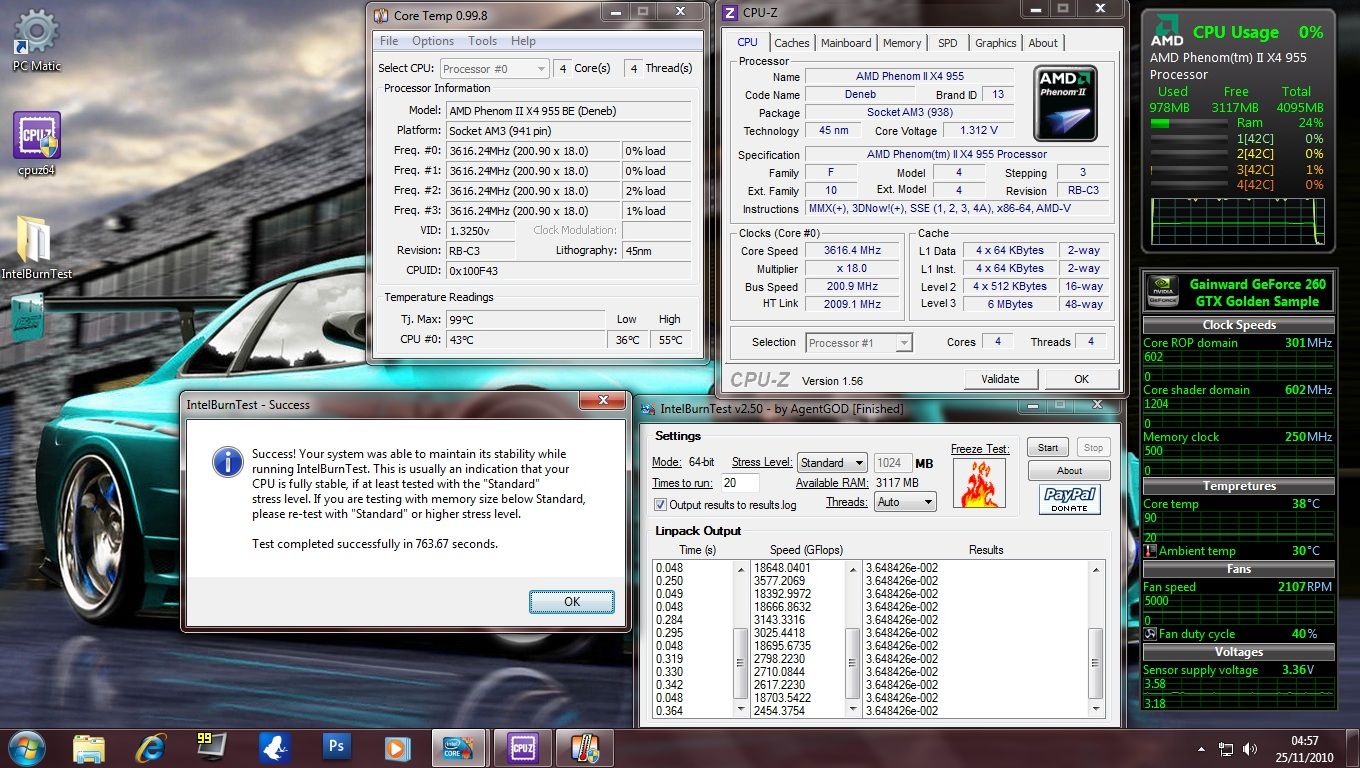Image resolution: width=1360 pixels, height=768 pixels.
Task: Open the Tools menu in Core Temp
Action: coord(483,41)
